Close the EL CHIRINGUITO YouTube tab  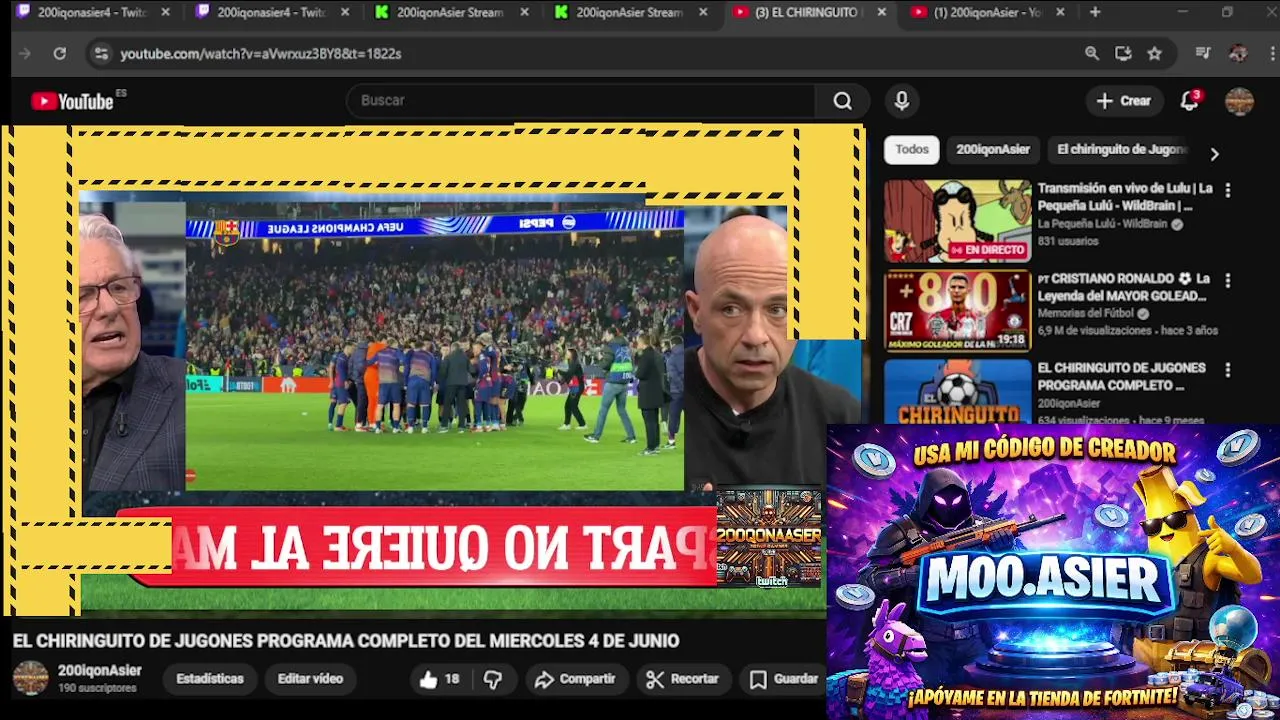click(x=881, y=12)
